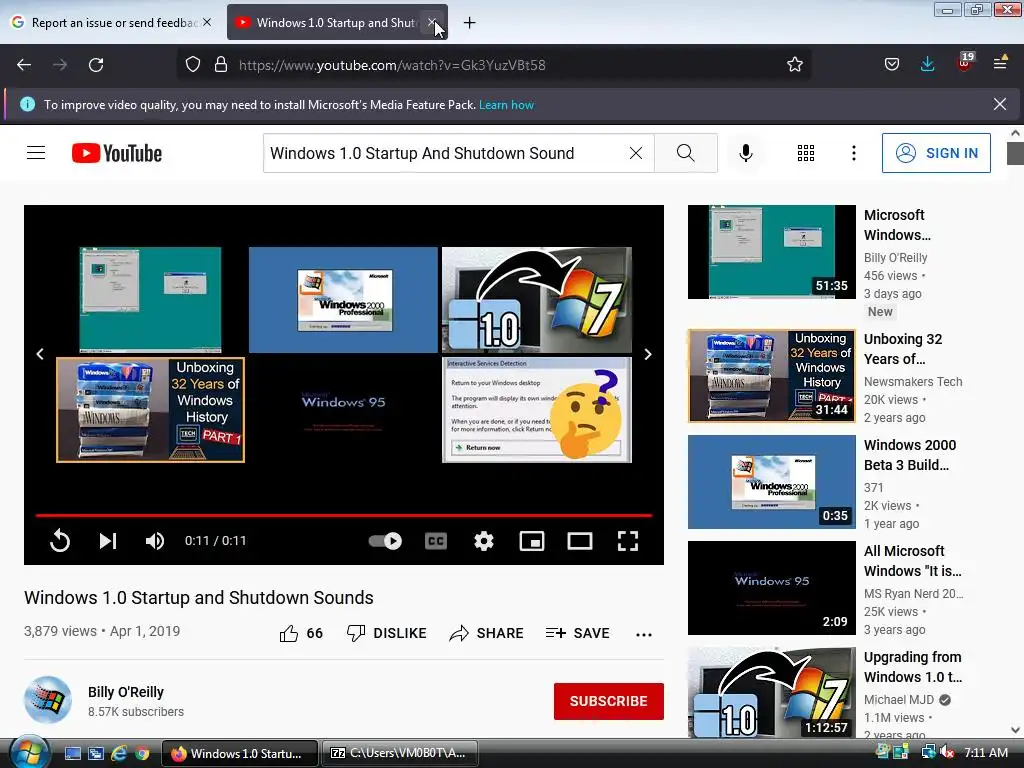Open Billy O'Reilly channel avatar

(48, 700)
